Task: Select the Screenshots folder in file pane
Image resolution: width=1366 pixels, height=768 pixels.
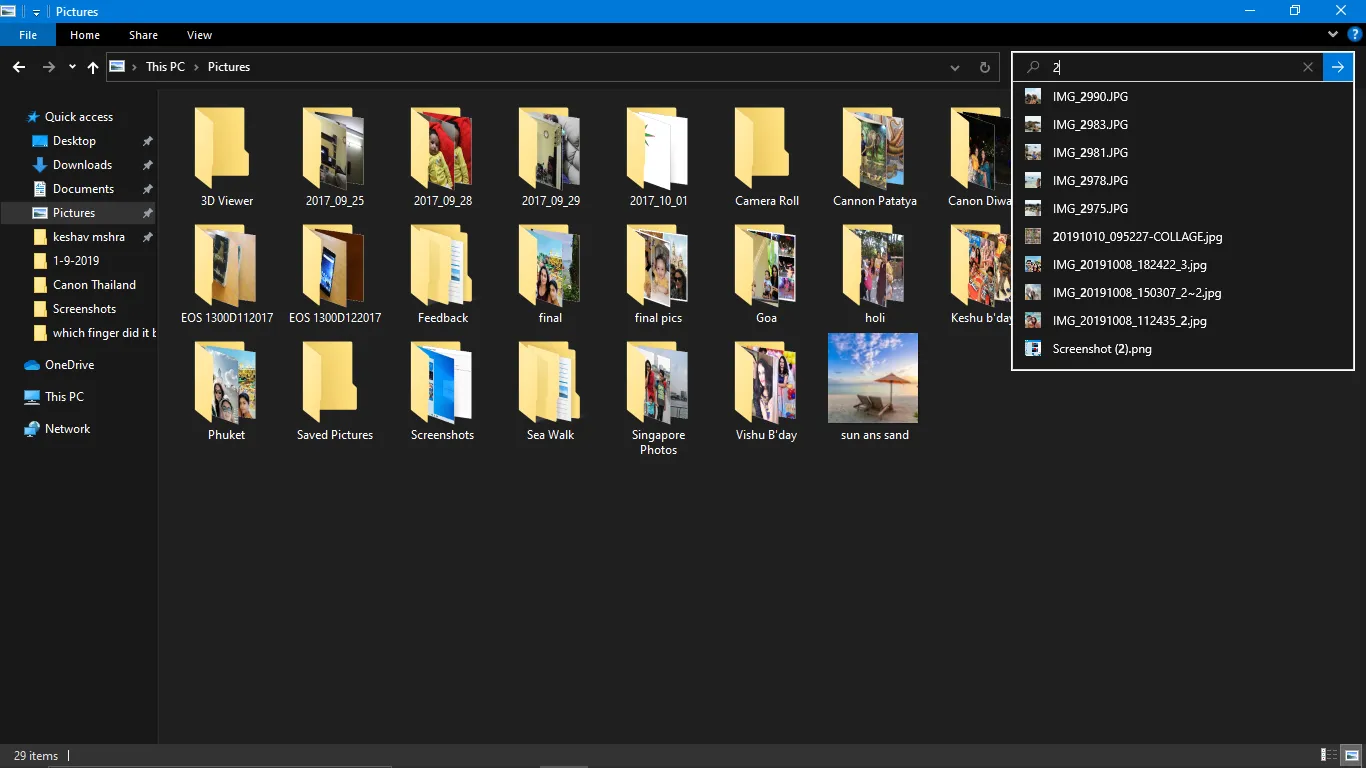Action: pos(443,391)
